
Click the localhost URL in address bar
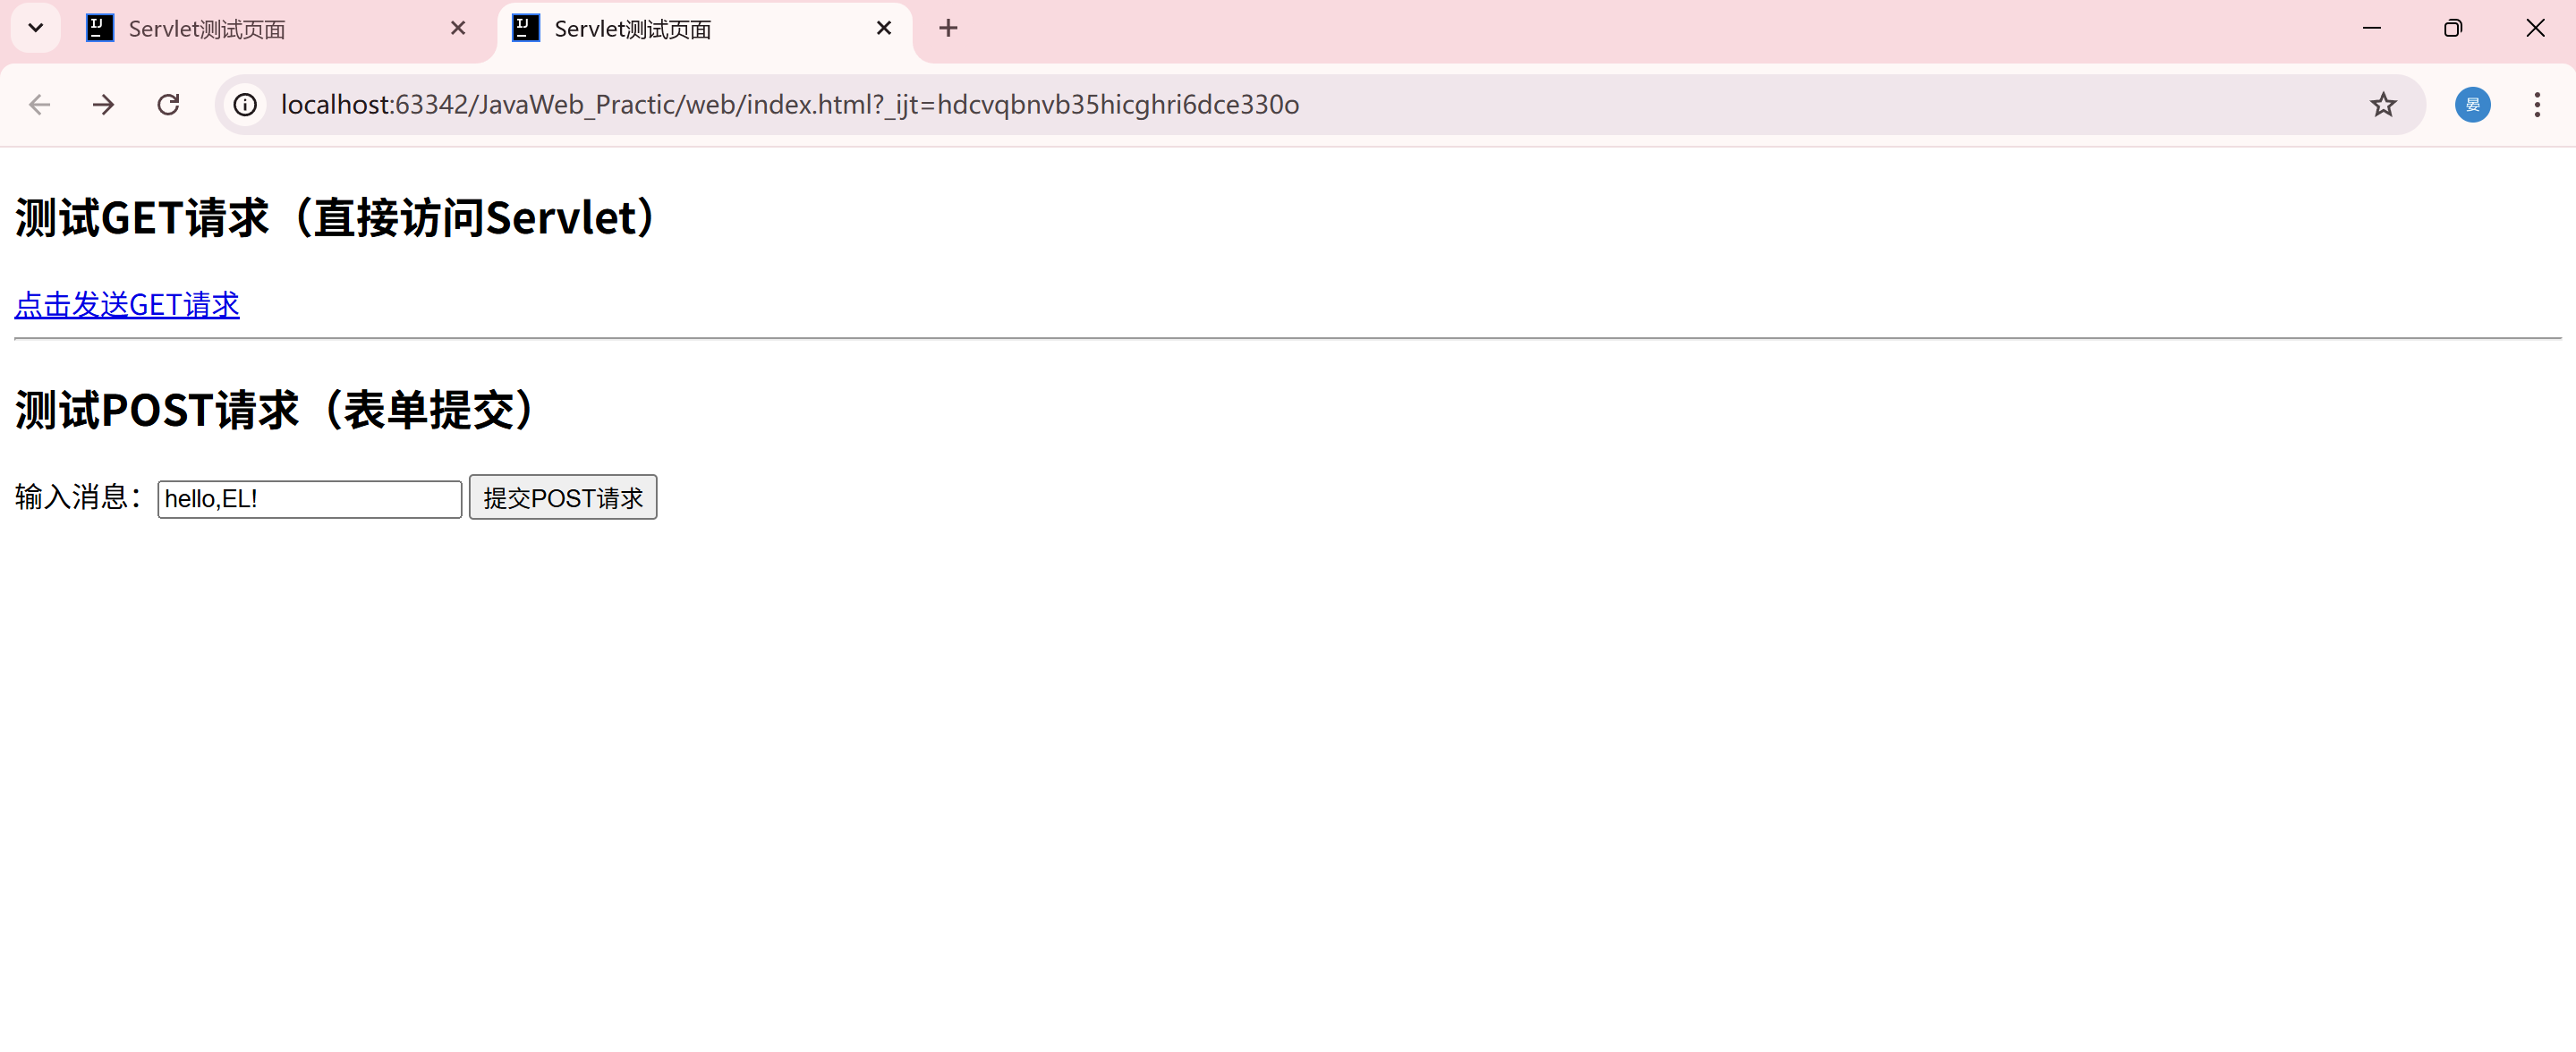[789, 105]
